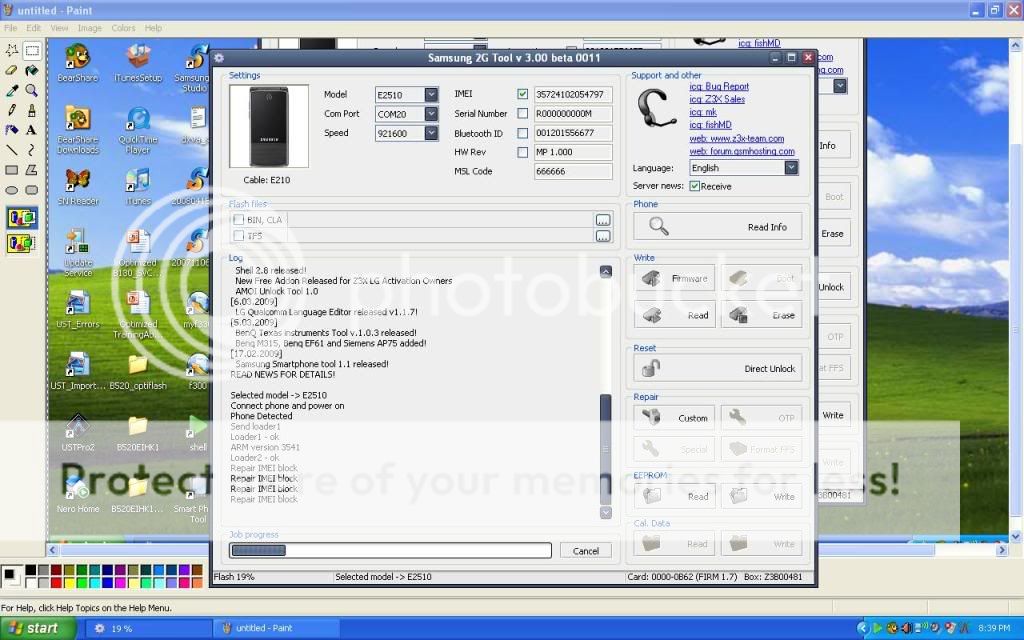Select the Rectangle shape tool in Paint
This screenshot has width=1024, height=640.
pos(12,170)
